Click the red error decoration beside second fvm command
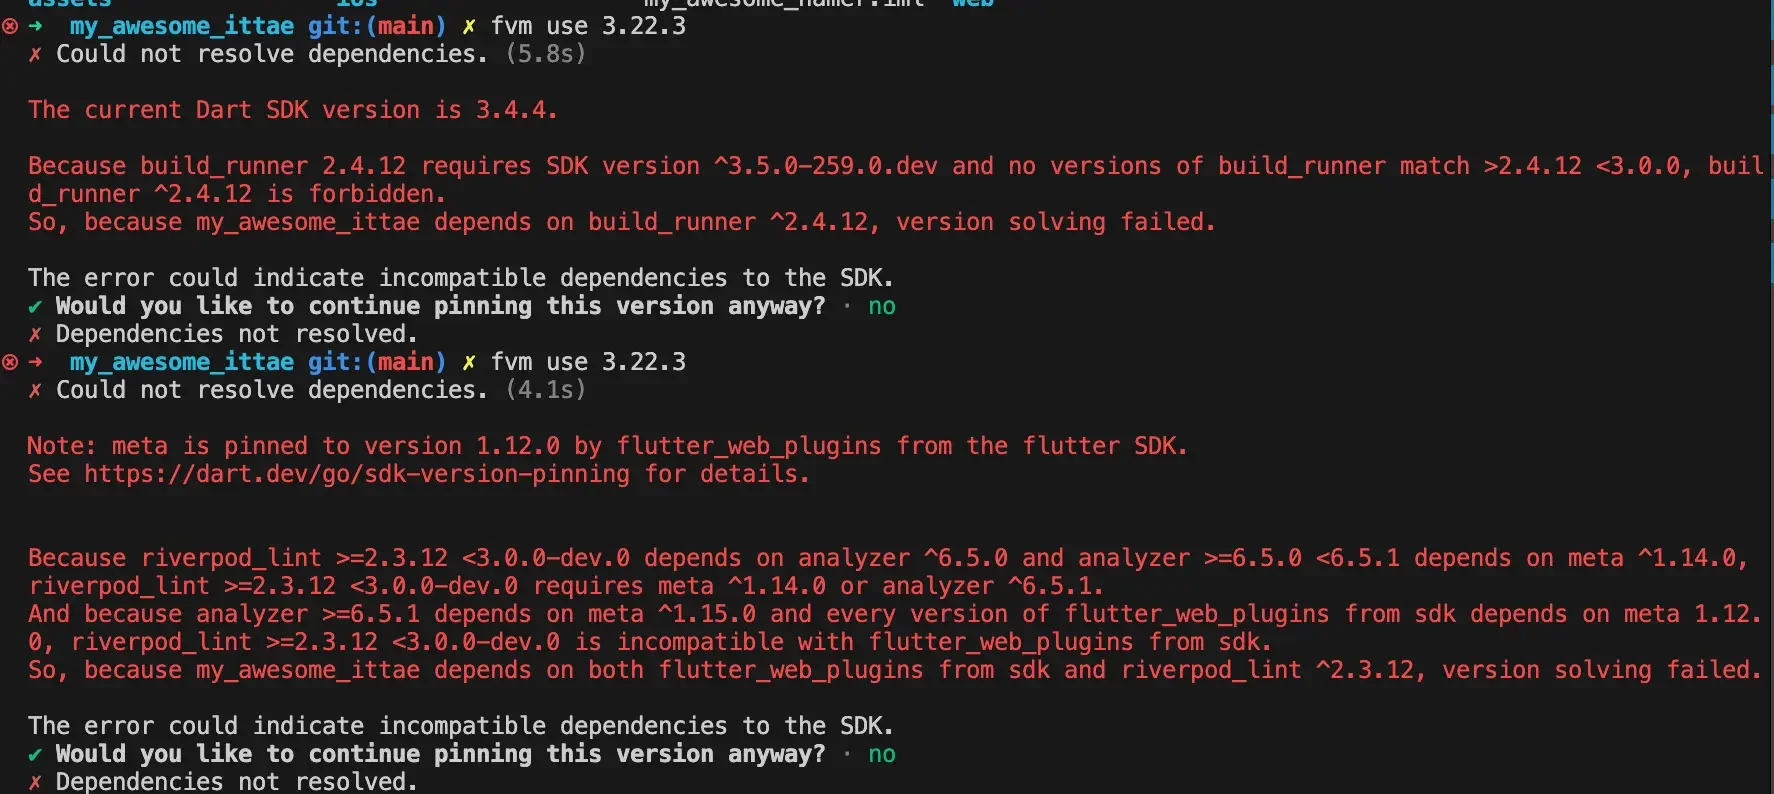This screenshot has height=794, width=1774. [10, 362]
